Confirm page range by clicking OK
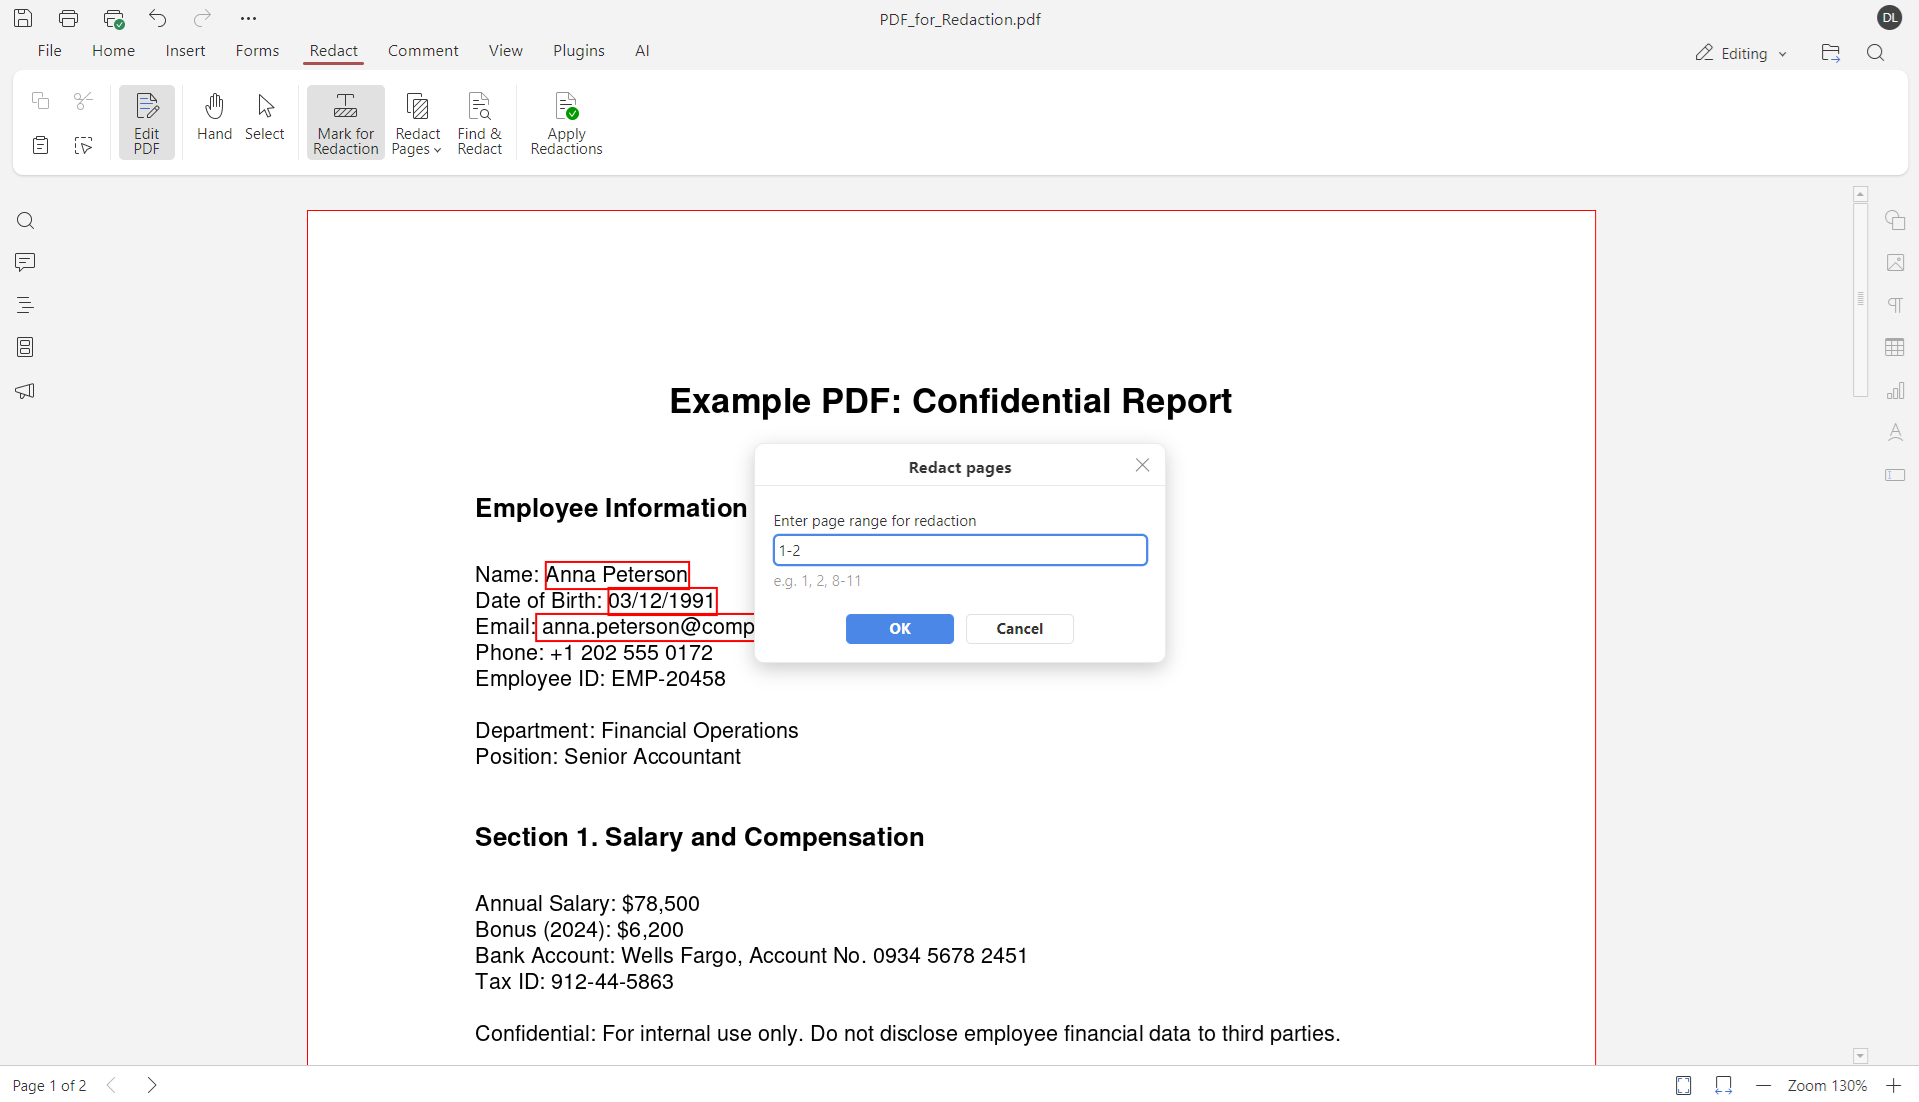 point(898,628)
